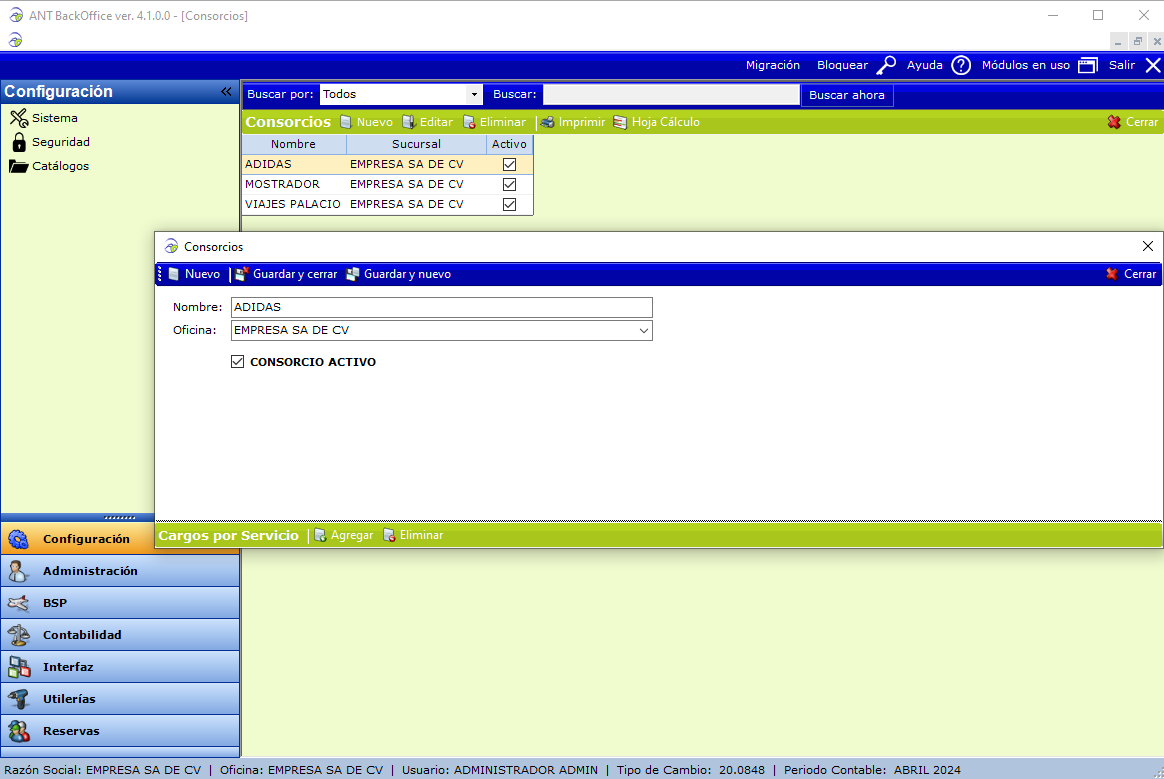This screenshot has height=779, width=1164.
Task: Collapse the Configuración side panel
Action: click(x=226, y=91)
